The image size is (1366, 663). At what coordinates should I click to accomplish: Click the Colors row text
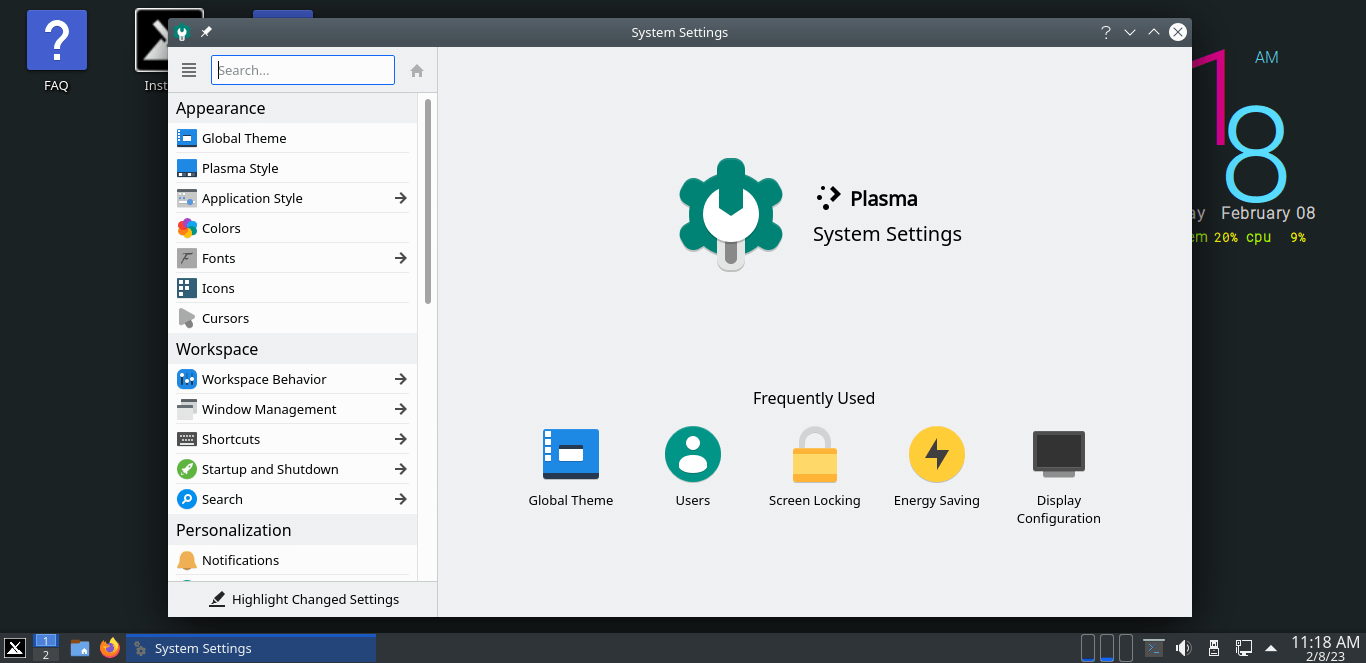coord(221,228)
